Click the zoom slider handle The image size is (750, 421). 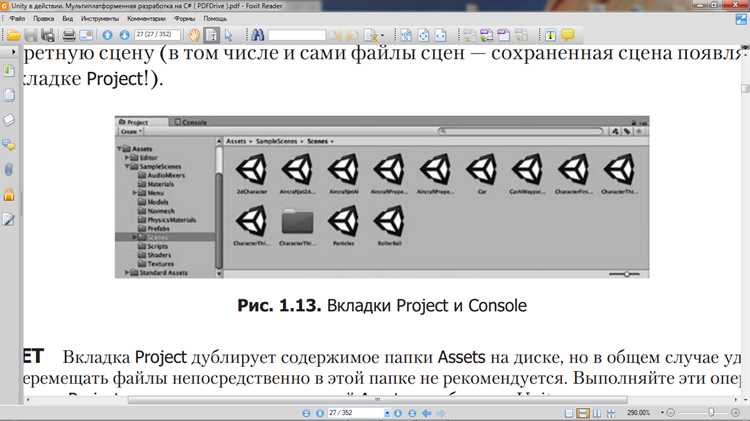coord(711,412)
